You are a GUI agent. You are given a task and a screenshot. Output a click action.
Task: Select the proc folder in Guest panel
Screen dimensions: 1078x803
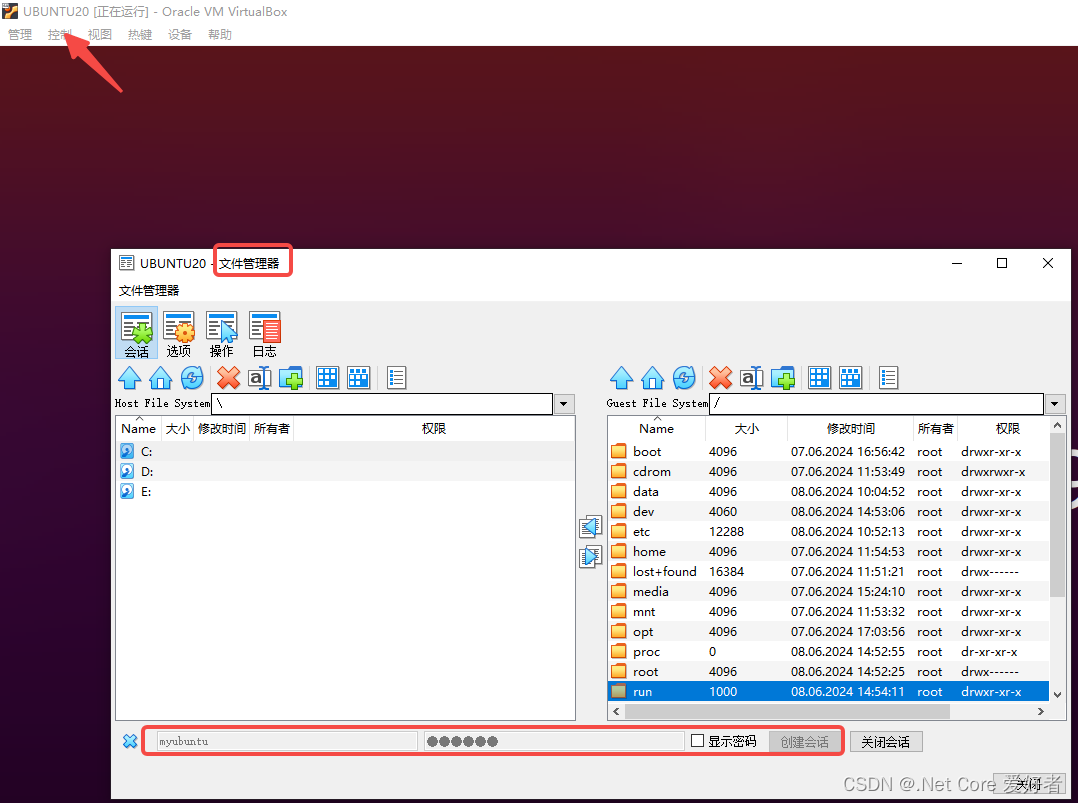pos(828,651)
